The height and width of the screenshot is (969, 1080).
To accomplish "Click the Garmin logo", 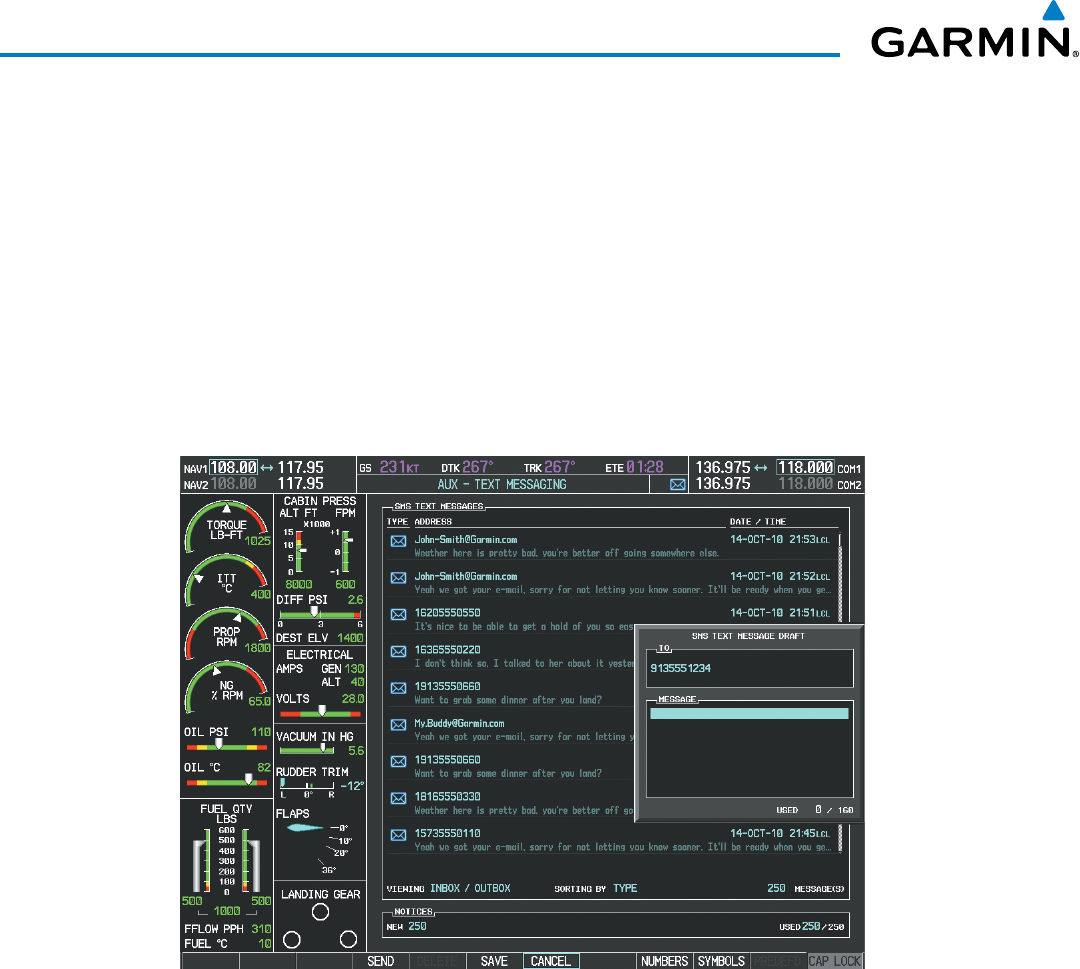I will coord(974,30).
